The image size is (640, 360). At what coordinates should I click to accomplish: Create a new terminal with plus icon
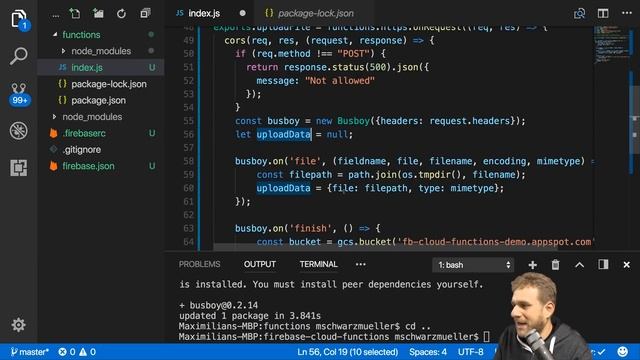[x=532, y=265]
